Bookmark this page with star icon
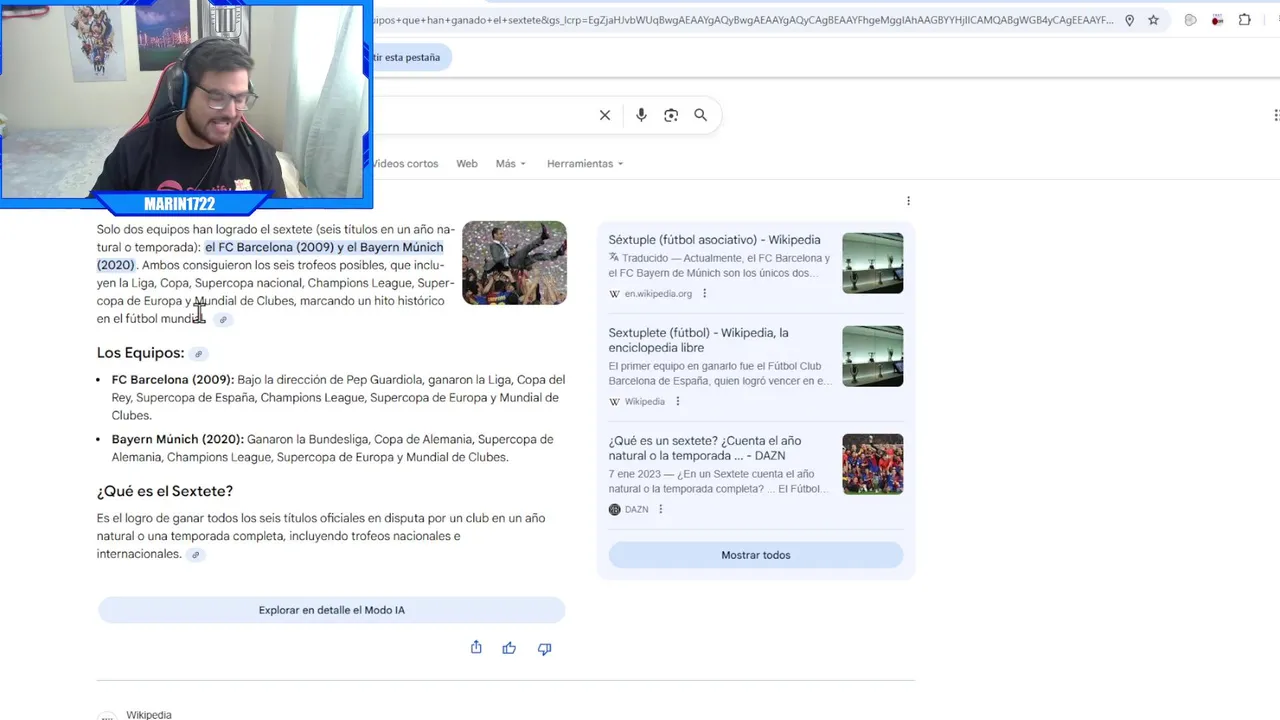1280x720 pixels. (1153, 20)
